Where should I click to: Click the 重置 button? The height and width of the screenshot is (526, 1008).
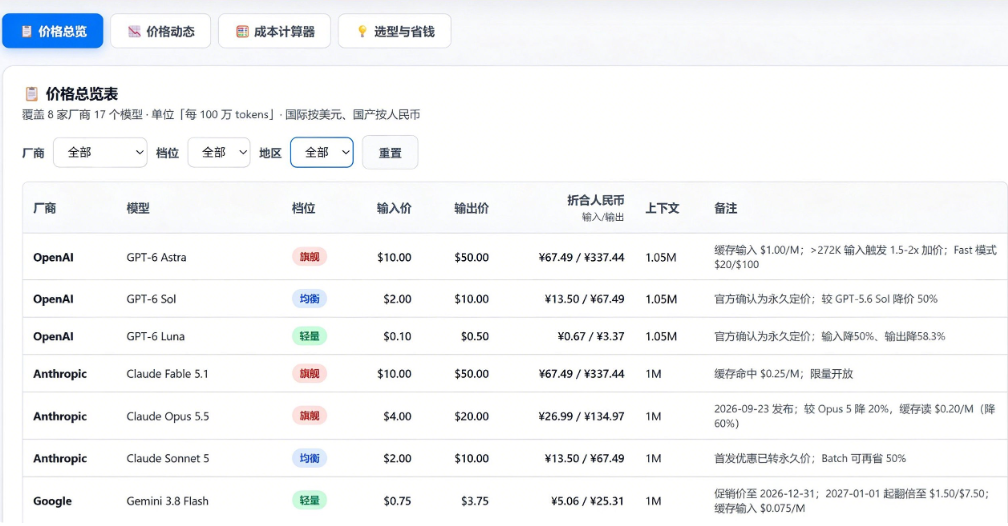[x=390, y=152]
